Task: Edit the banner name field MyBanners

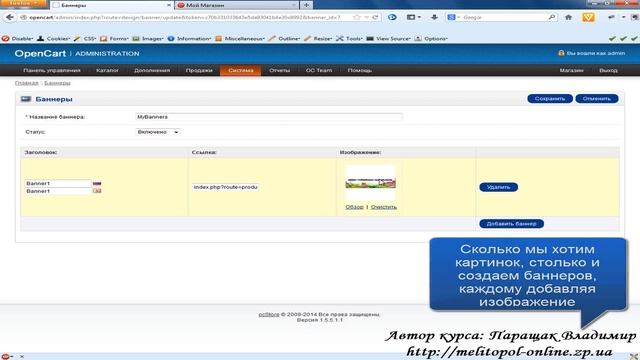Action: click(x=269, y=117)
